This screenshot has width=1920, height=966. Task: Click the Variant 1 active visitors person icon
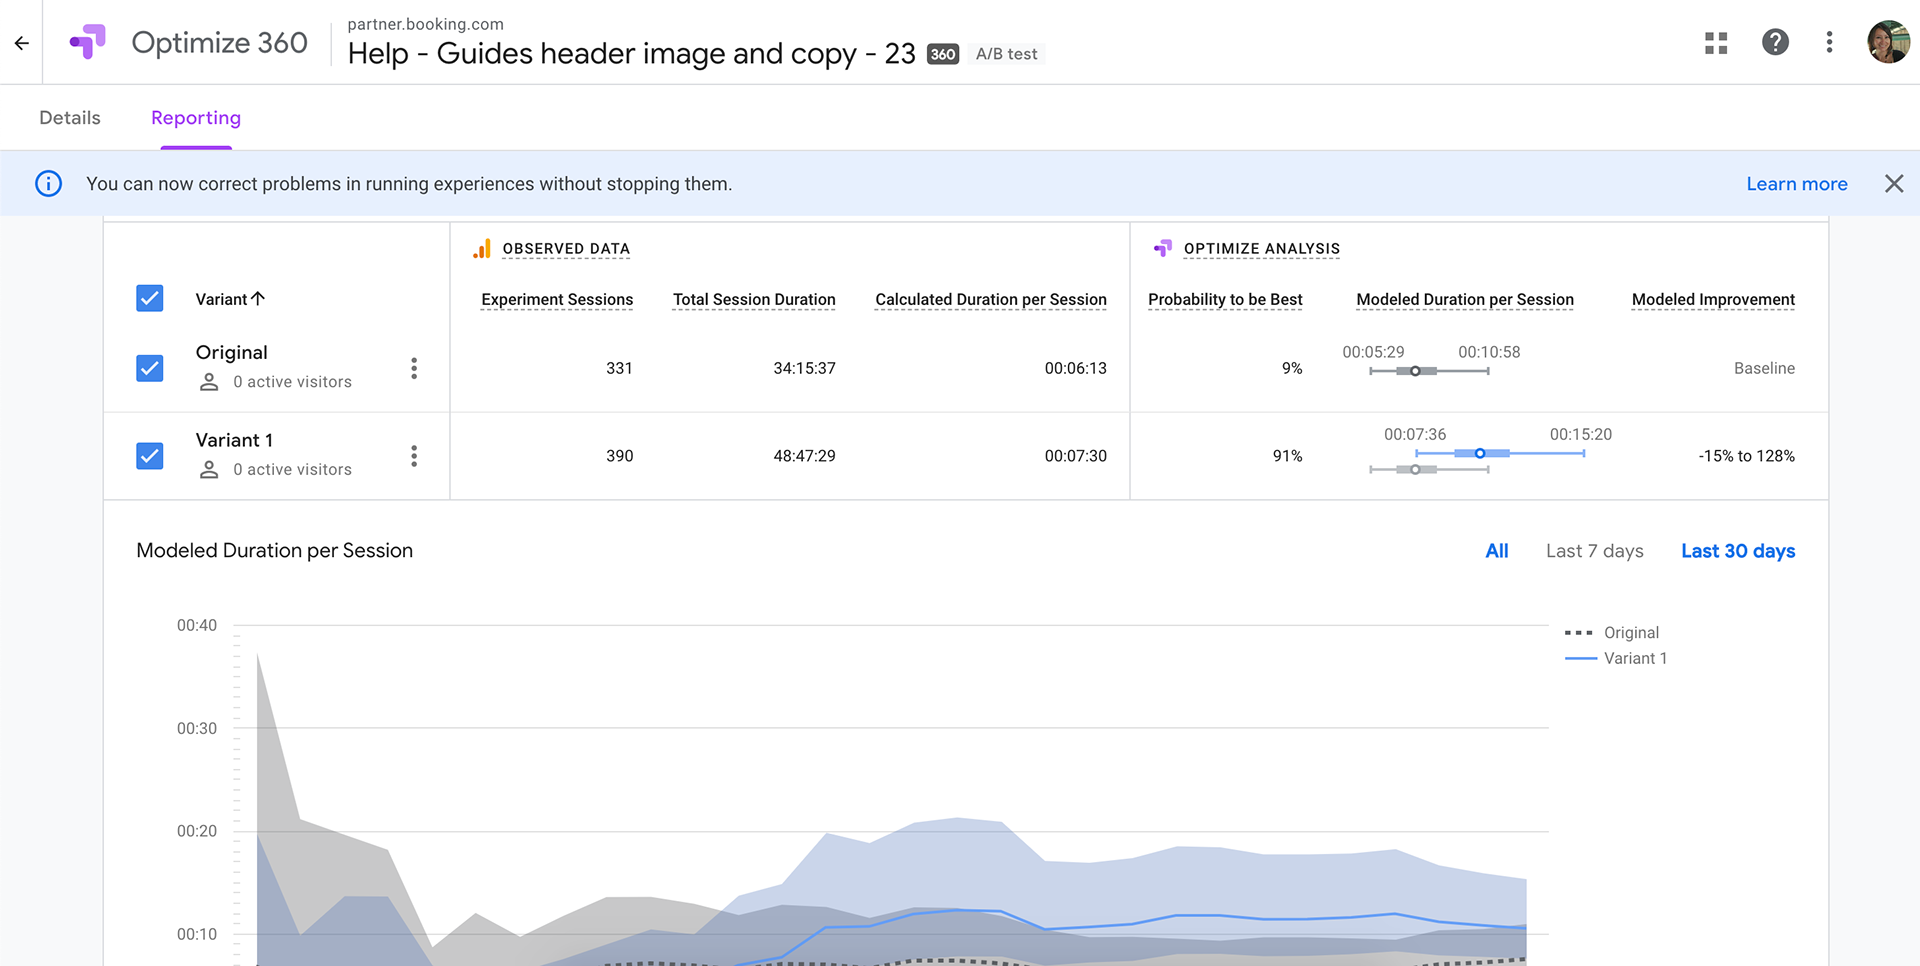coord(209,470)
